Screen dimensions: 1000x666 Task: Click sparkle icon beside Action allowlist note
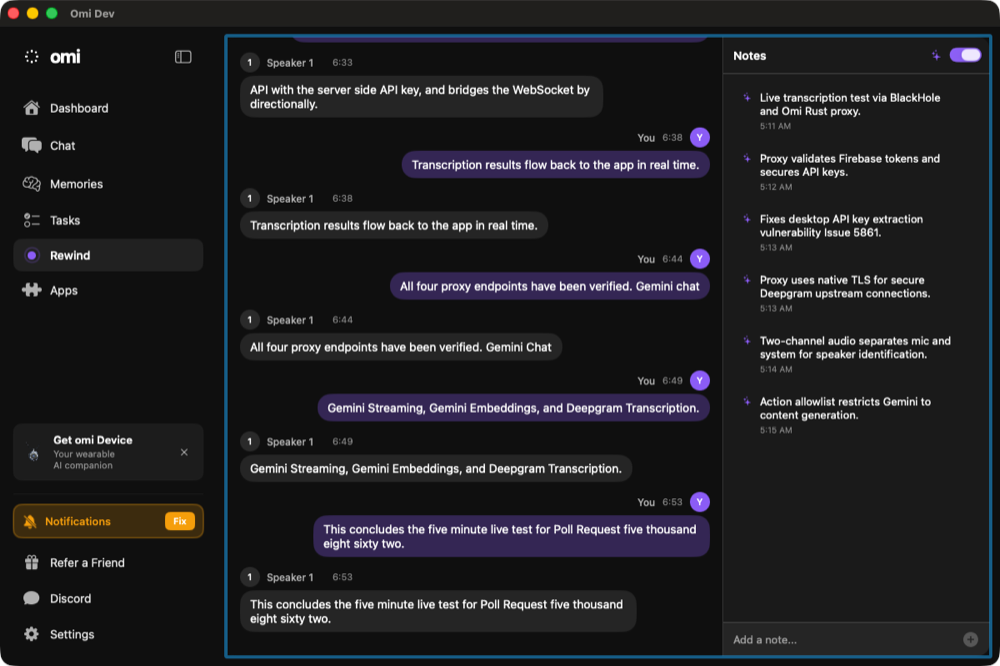coord(746,401)
